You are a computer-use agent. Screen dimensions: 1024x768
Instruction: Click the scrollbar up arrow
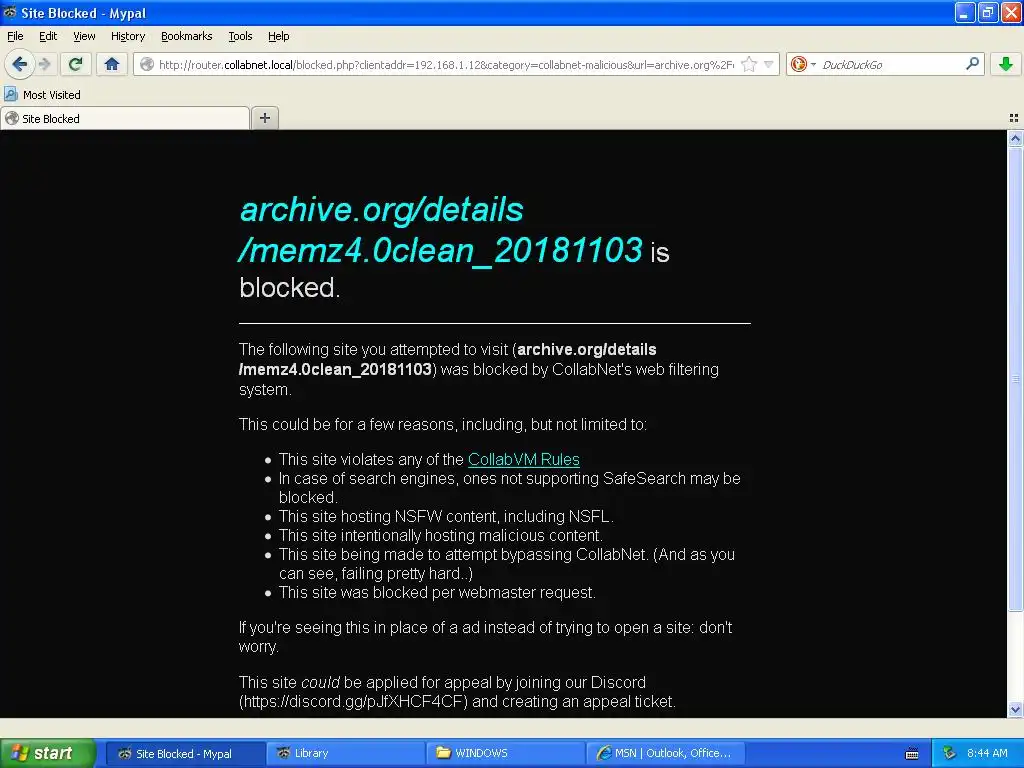tap(1015, 138)
